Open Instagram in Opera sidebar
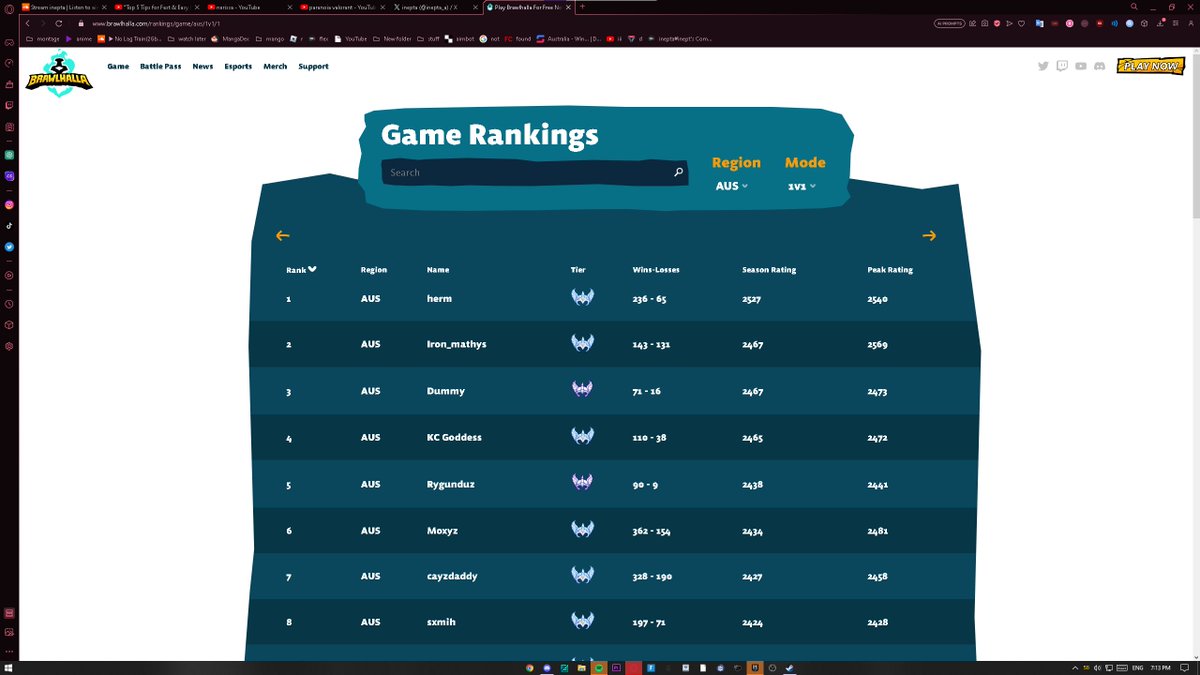 click(x=9, y=205)
